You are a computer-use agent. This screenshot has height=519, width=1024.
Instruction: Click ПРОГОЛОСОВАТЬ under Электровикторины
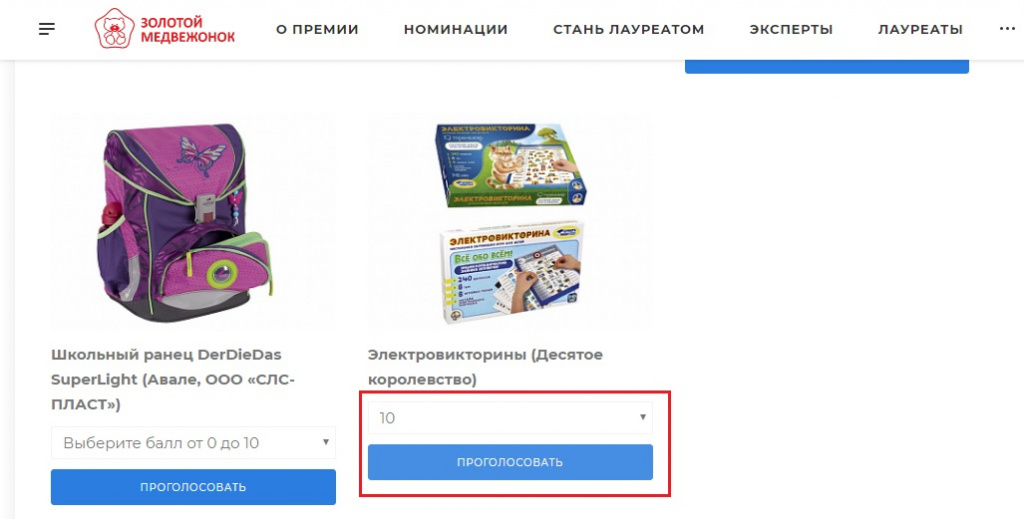tap(510, 462)
